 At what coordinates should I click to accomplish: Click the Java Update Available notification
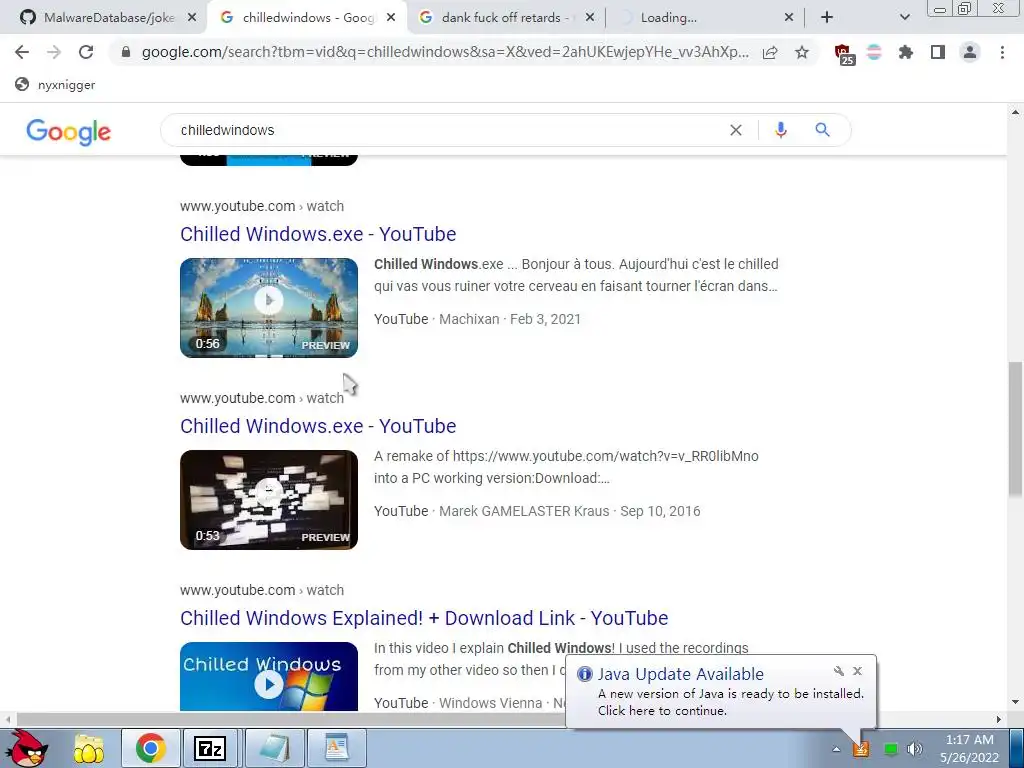(x=721, y=692)
